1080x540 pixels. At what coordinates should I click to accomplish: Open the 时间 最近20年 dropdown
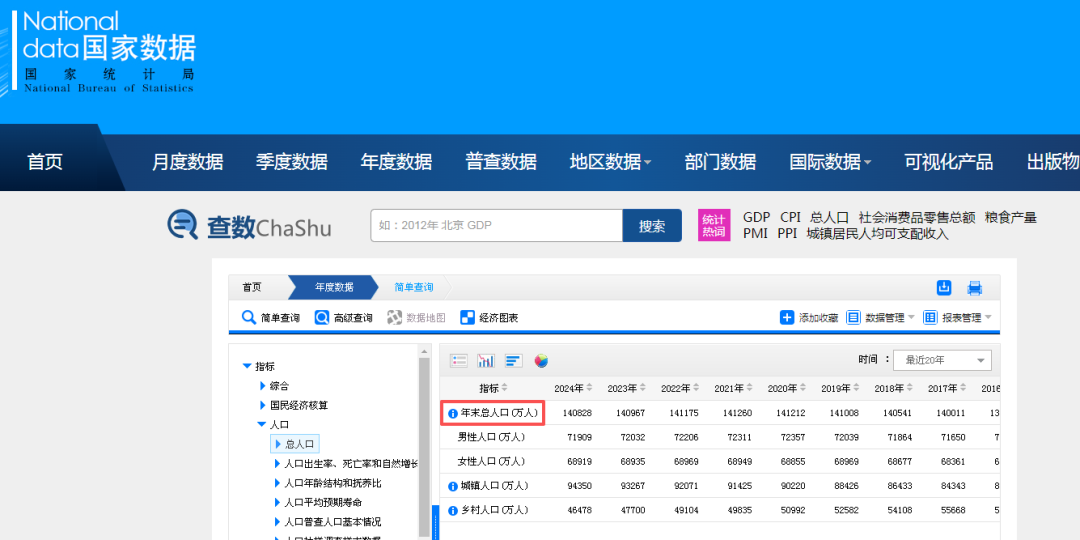pos(942,360)
